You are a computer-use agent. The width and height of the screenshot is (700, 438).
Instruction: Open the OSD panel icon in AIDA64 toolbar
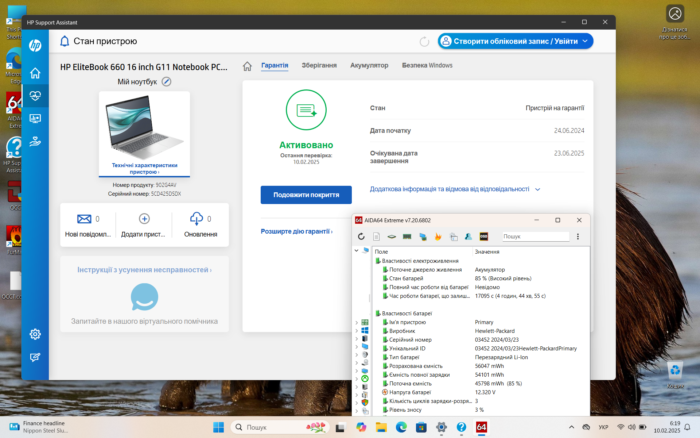483,237
